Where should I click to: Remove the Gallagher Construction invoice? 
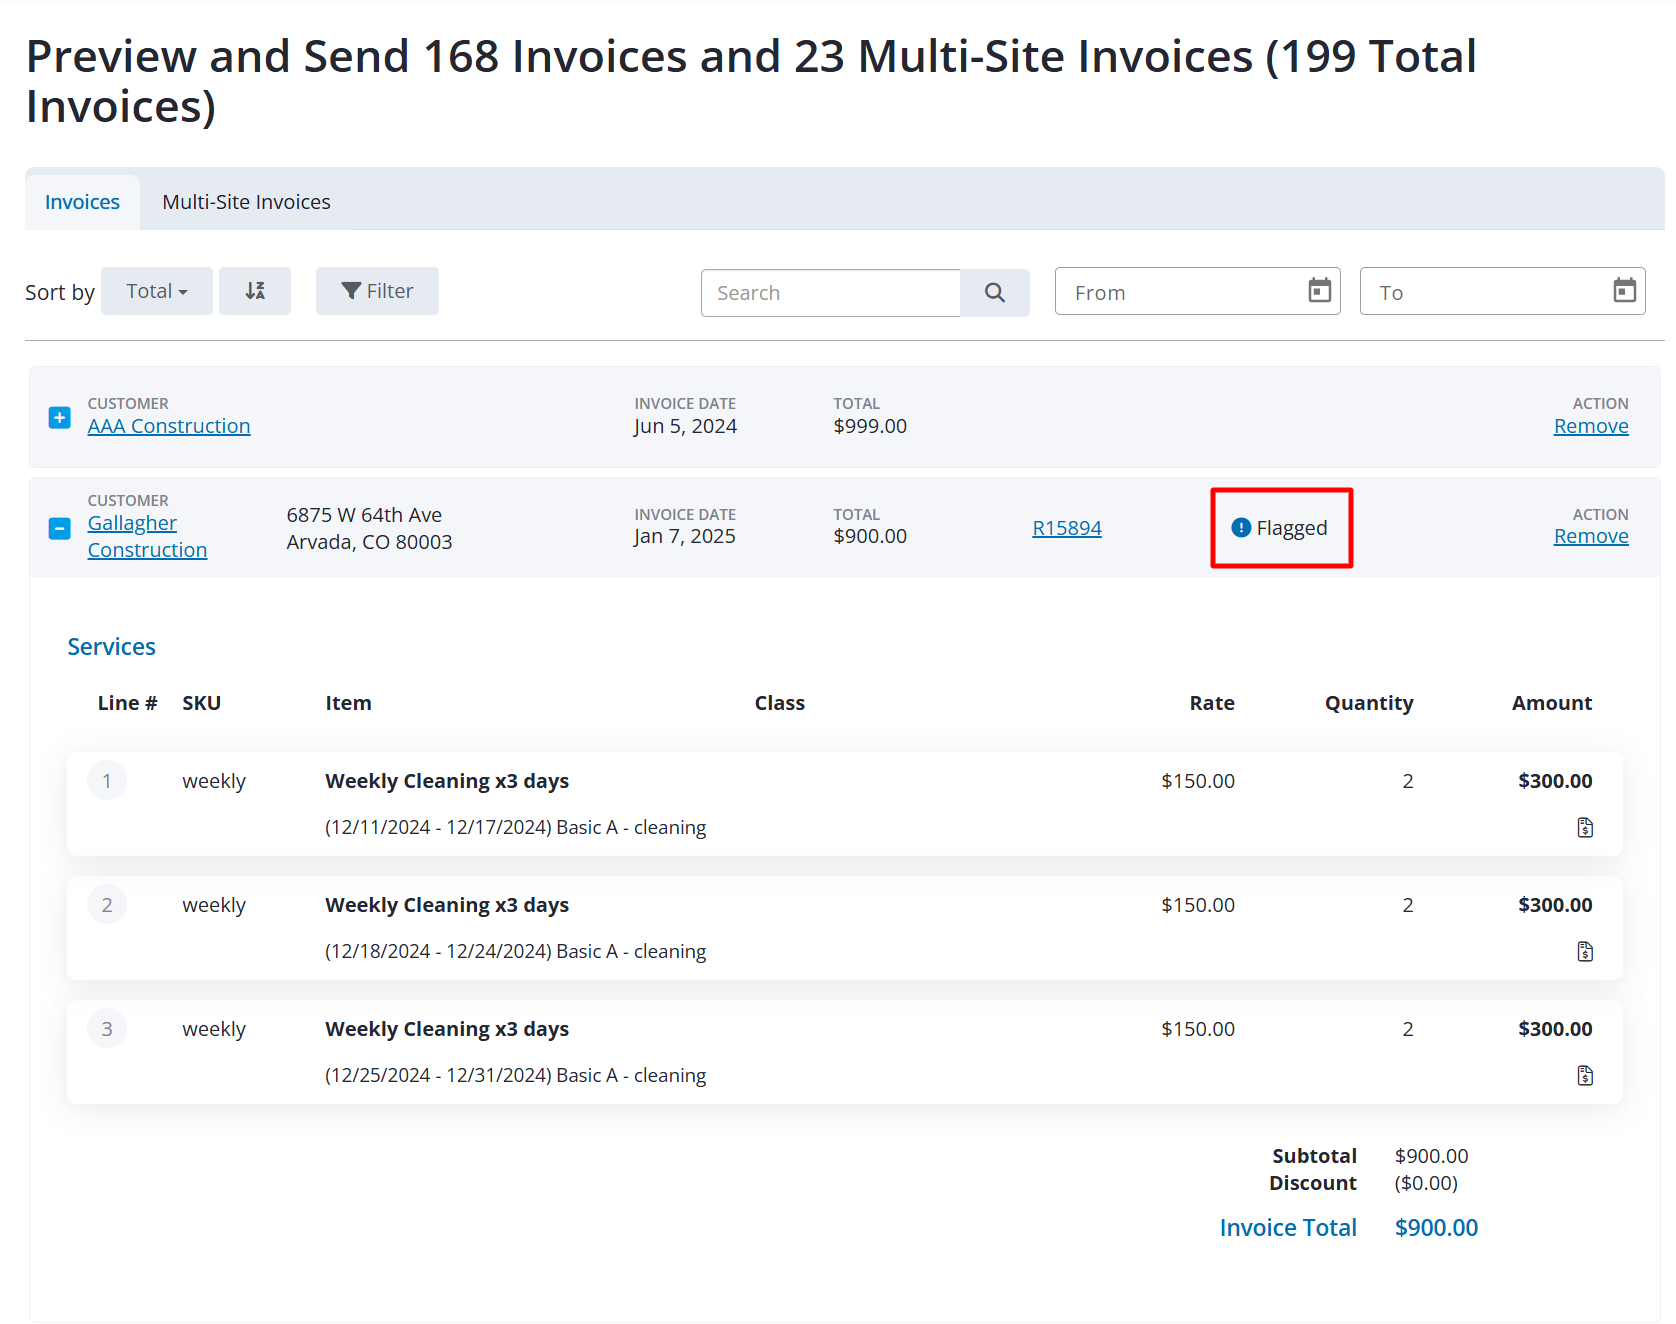pyautogui.click(x=1591, y=536)
